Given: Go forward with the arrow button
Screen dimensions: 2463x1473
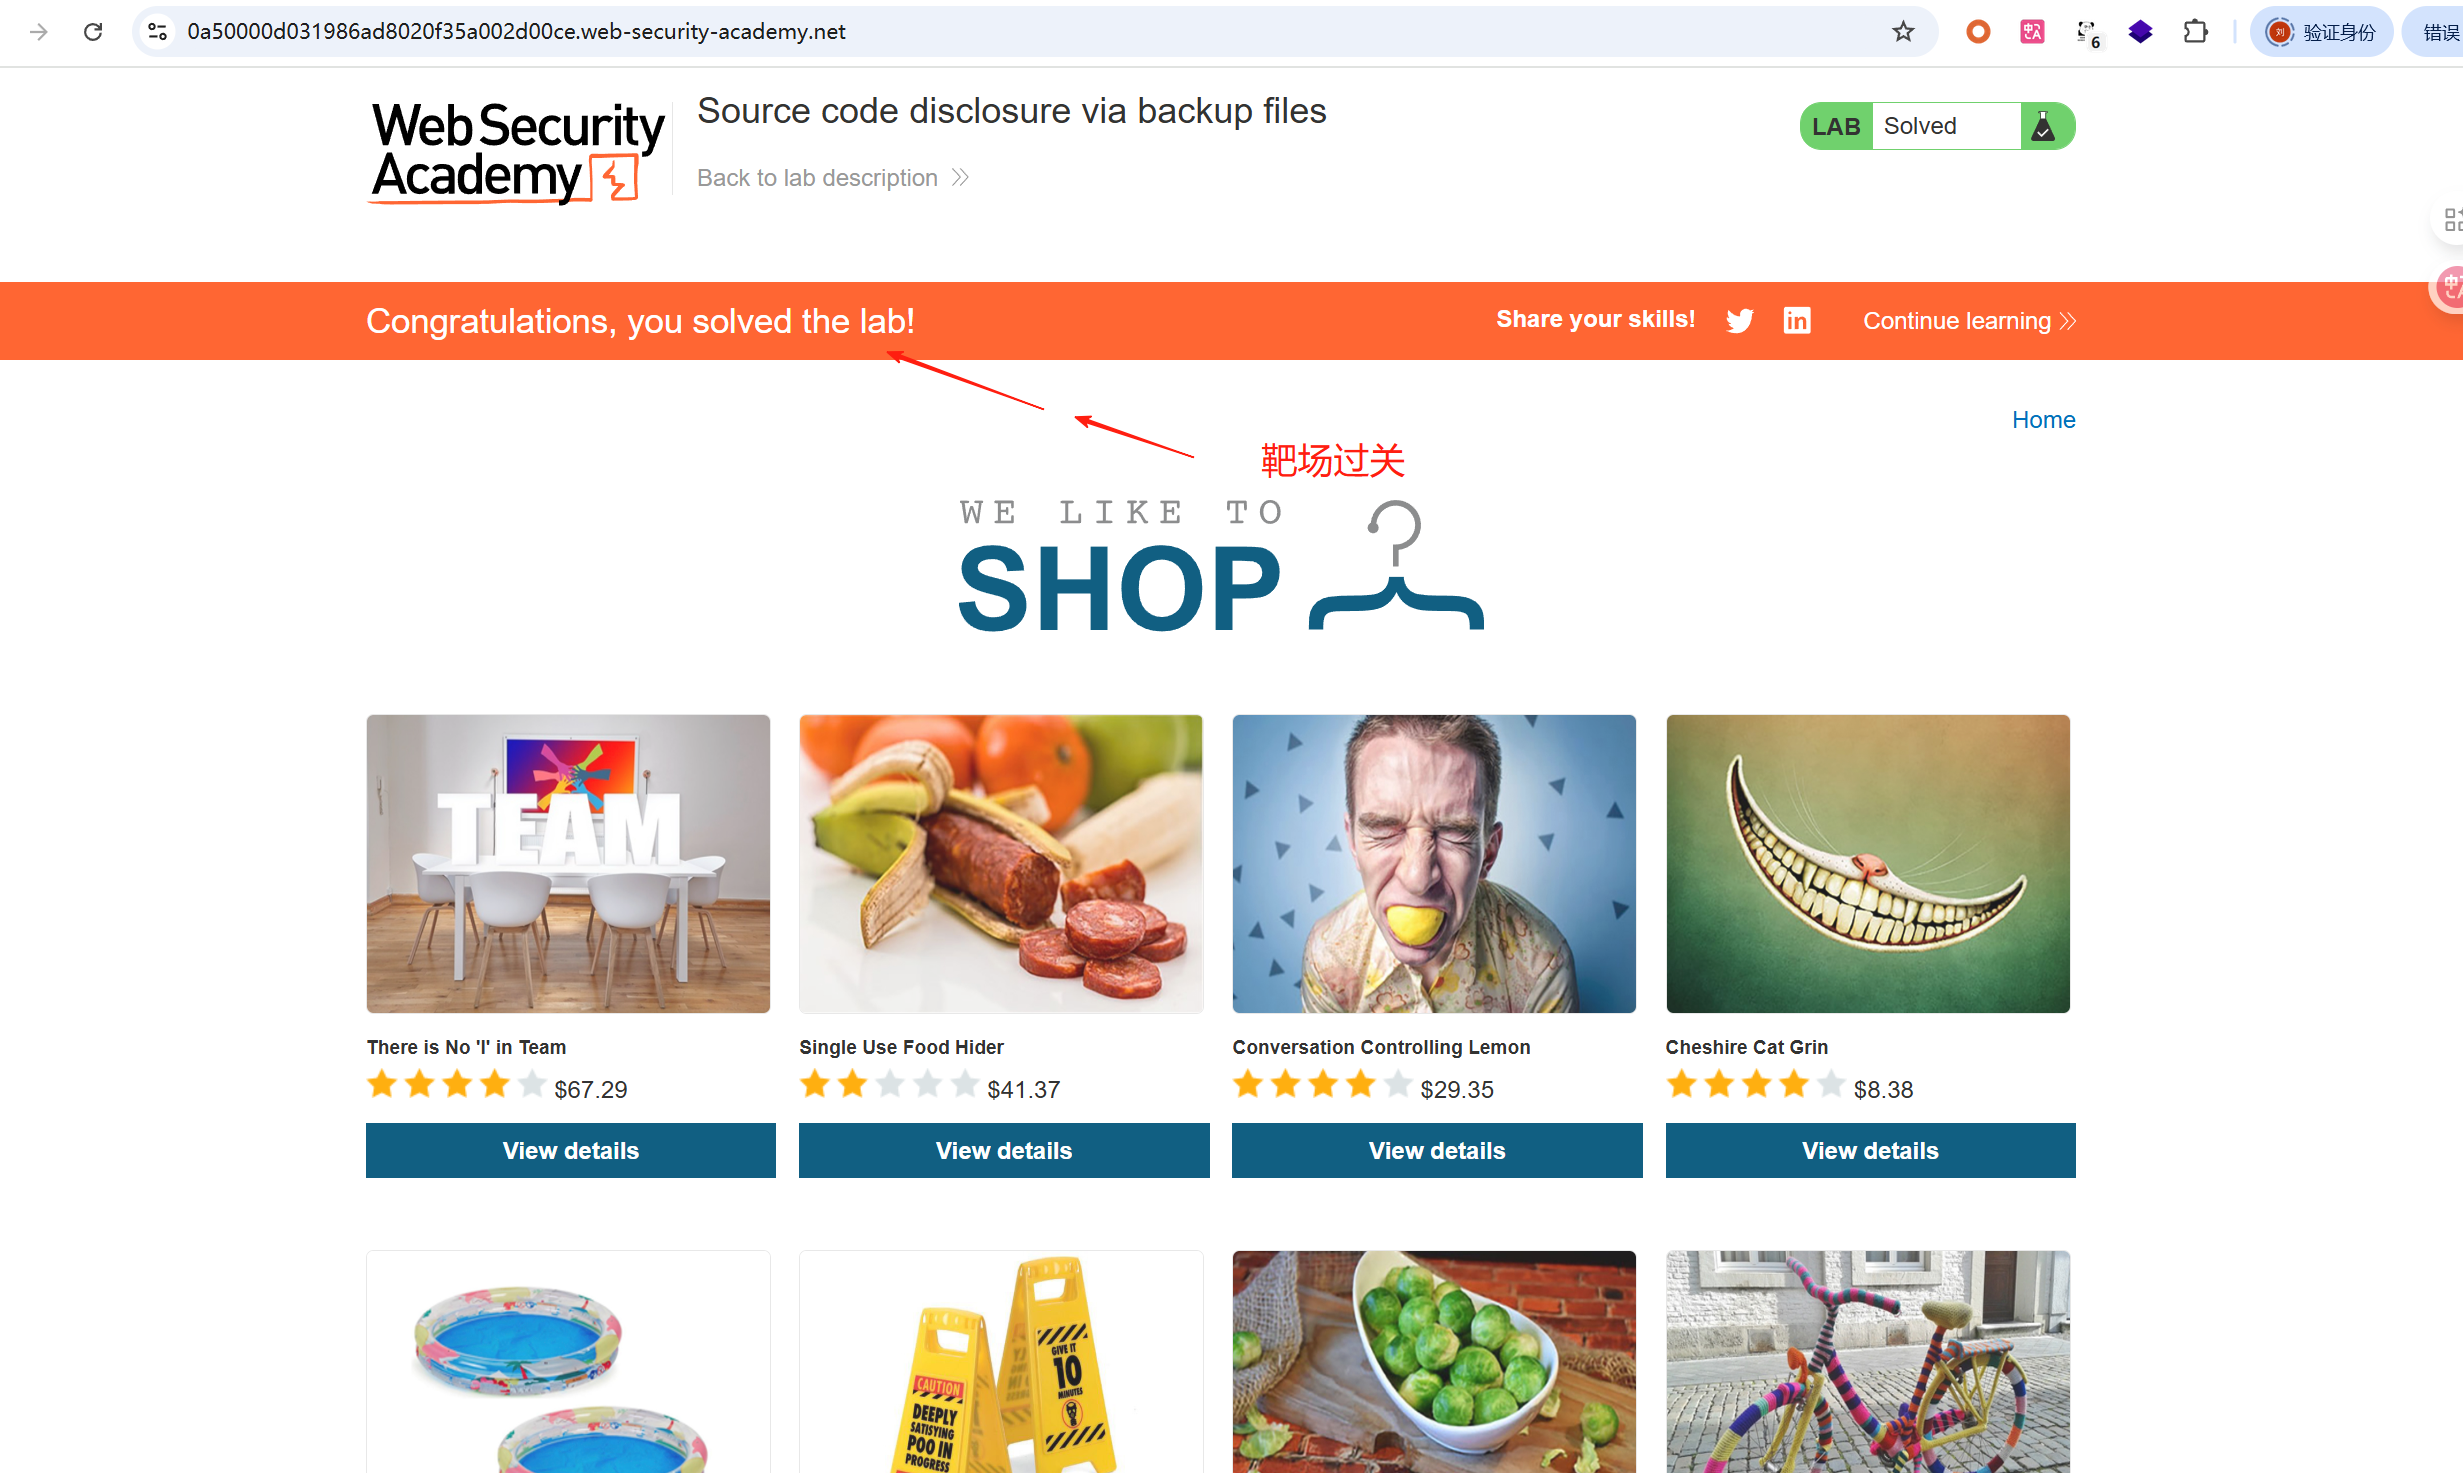Looking at the screenshot, I should click(x=39, y=32).
